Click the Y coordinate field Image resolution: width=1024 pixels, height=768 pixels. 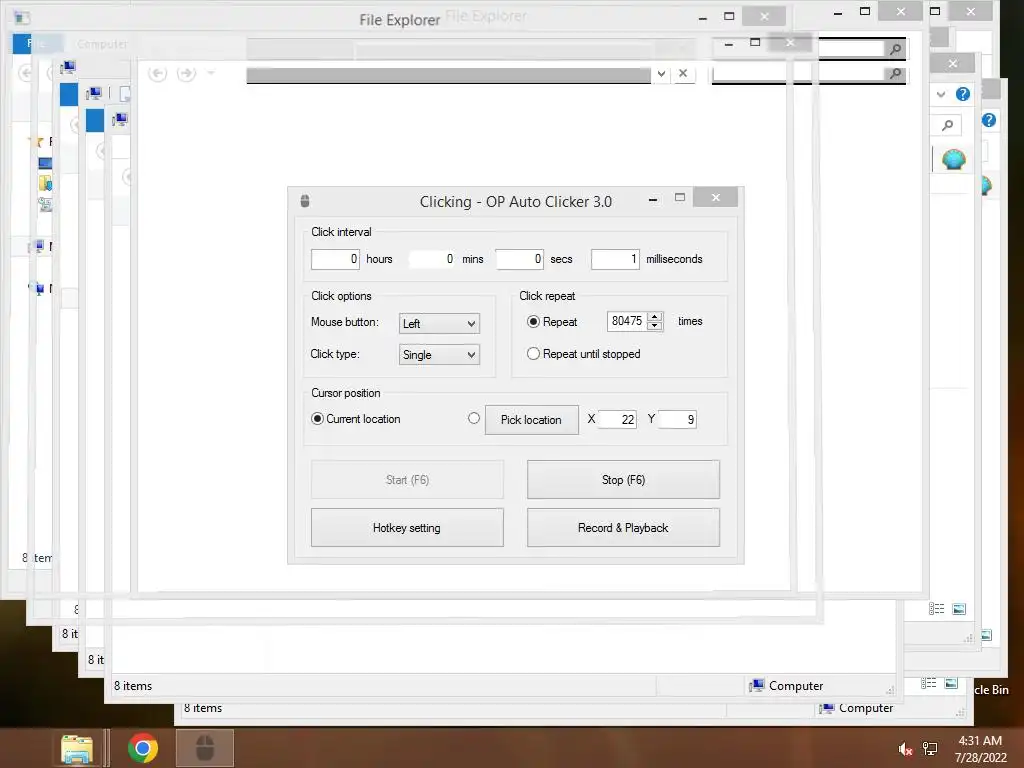pos(677,419)
